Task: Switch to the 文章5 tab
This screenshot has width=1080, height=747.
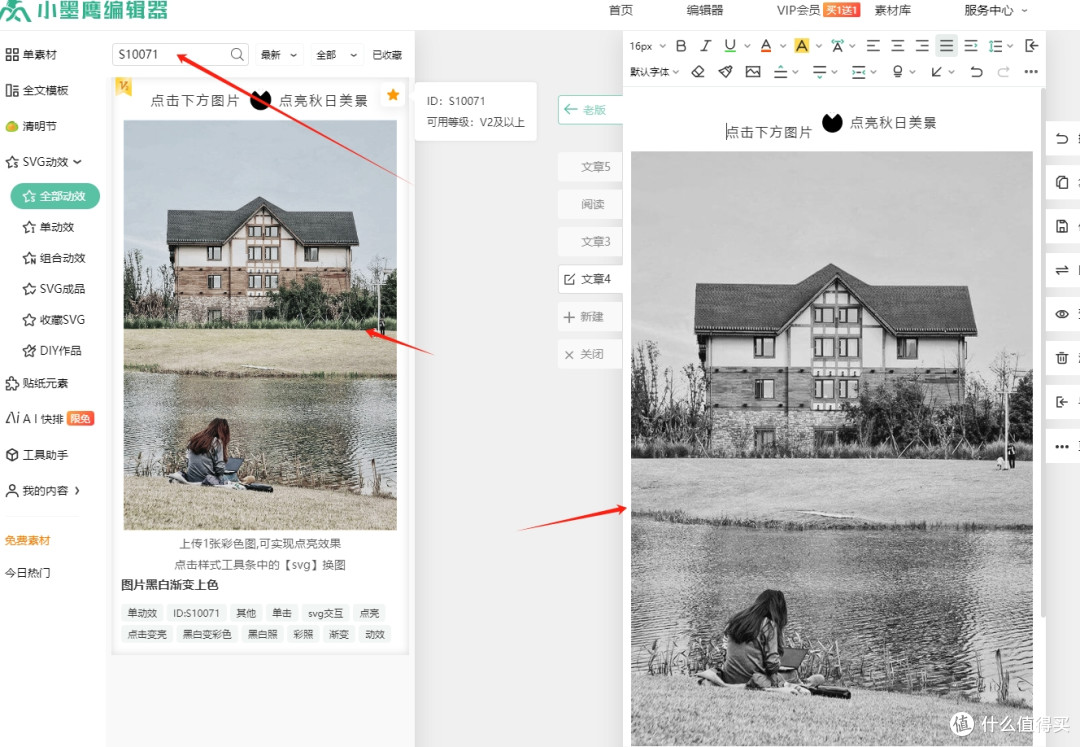Action: [590, 167]
